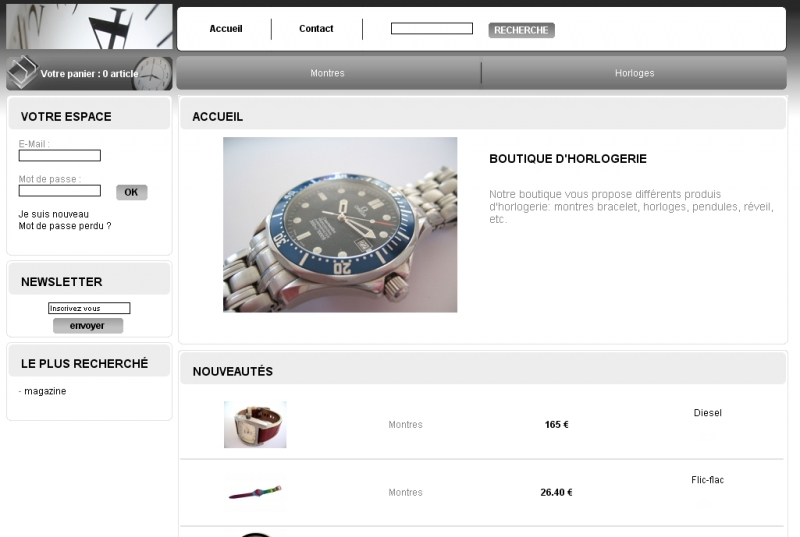The height and width of the screenshot is (537, 800).
Task: Open the Diesel product name link
Action: [707, 413]
